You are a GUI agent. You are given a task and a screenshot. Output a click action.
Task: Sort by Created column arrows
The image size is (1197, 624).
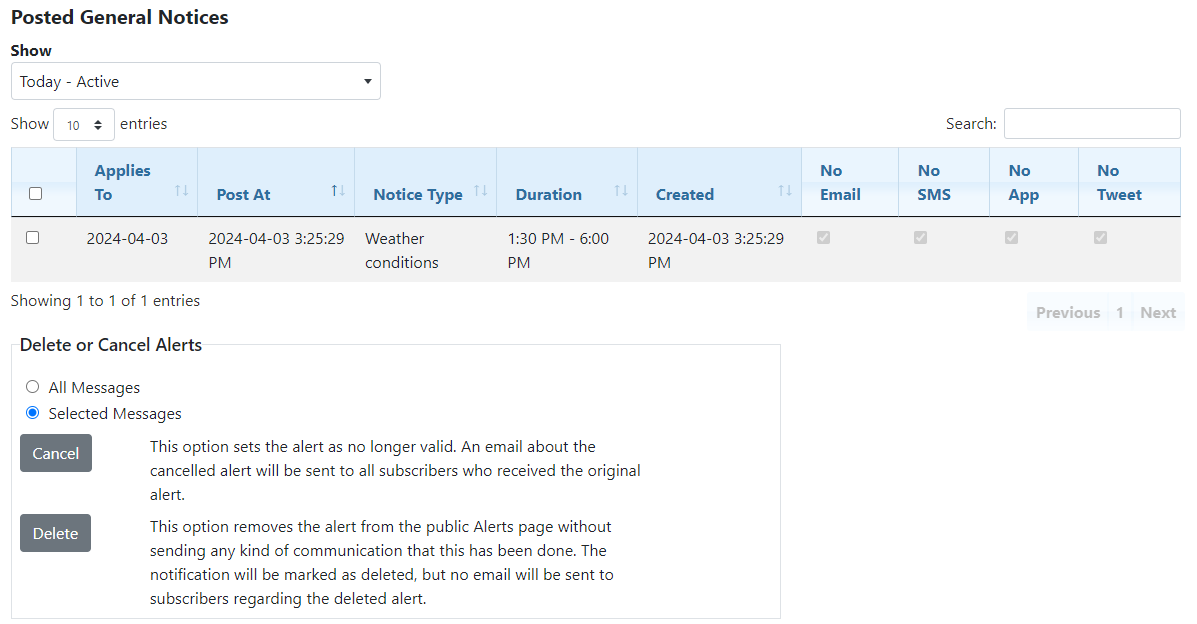[x=785, y=190]
